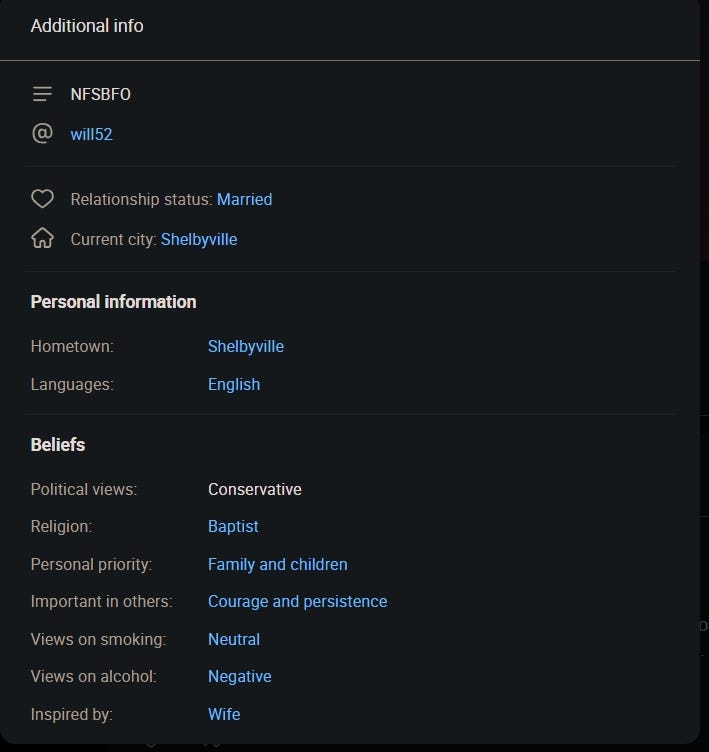The image size is (709, 752).
Task: Open the Courage and persistence link
Action: pyautogui.click(x=297, y=601)
